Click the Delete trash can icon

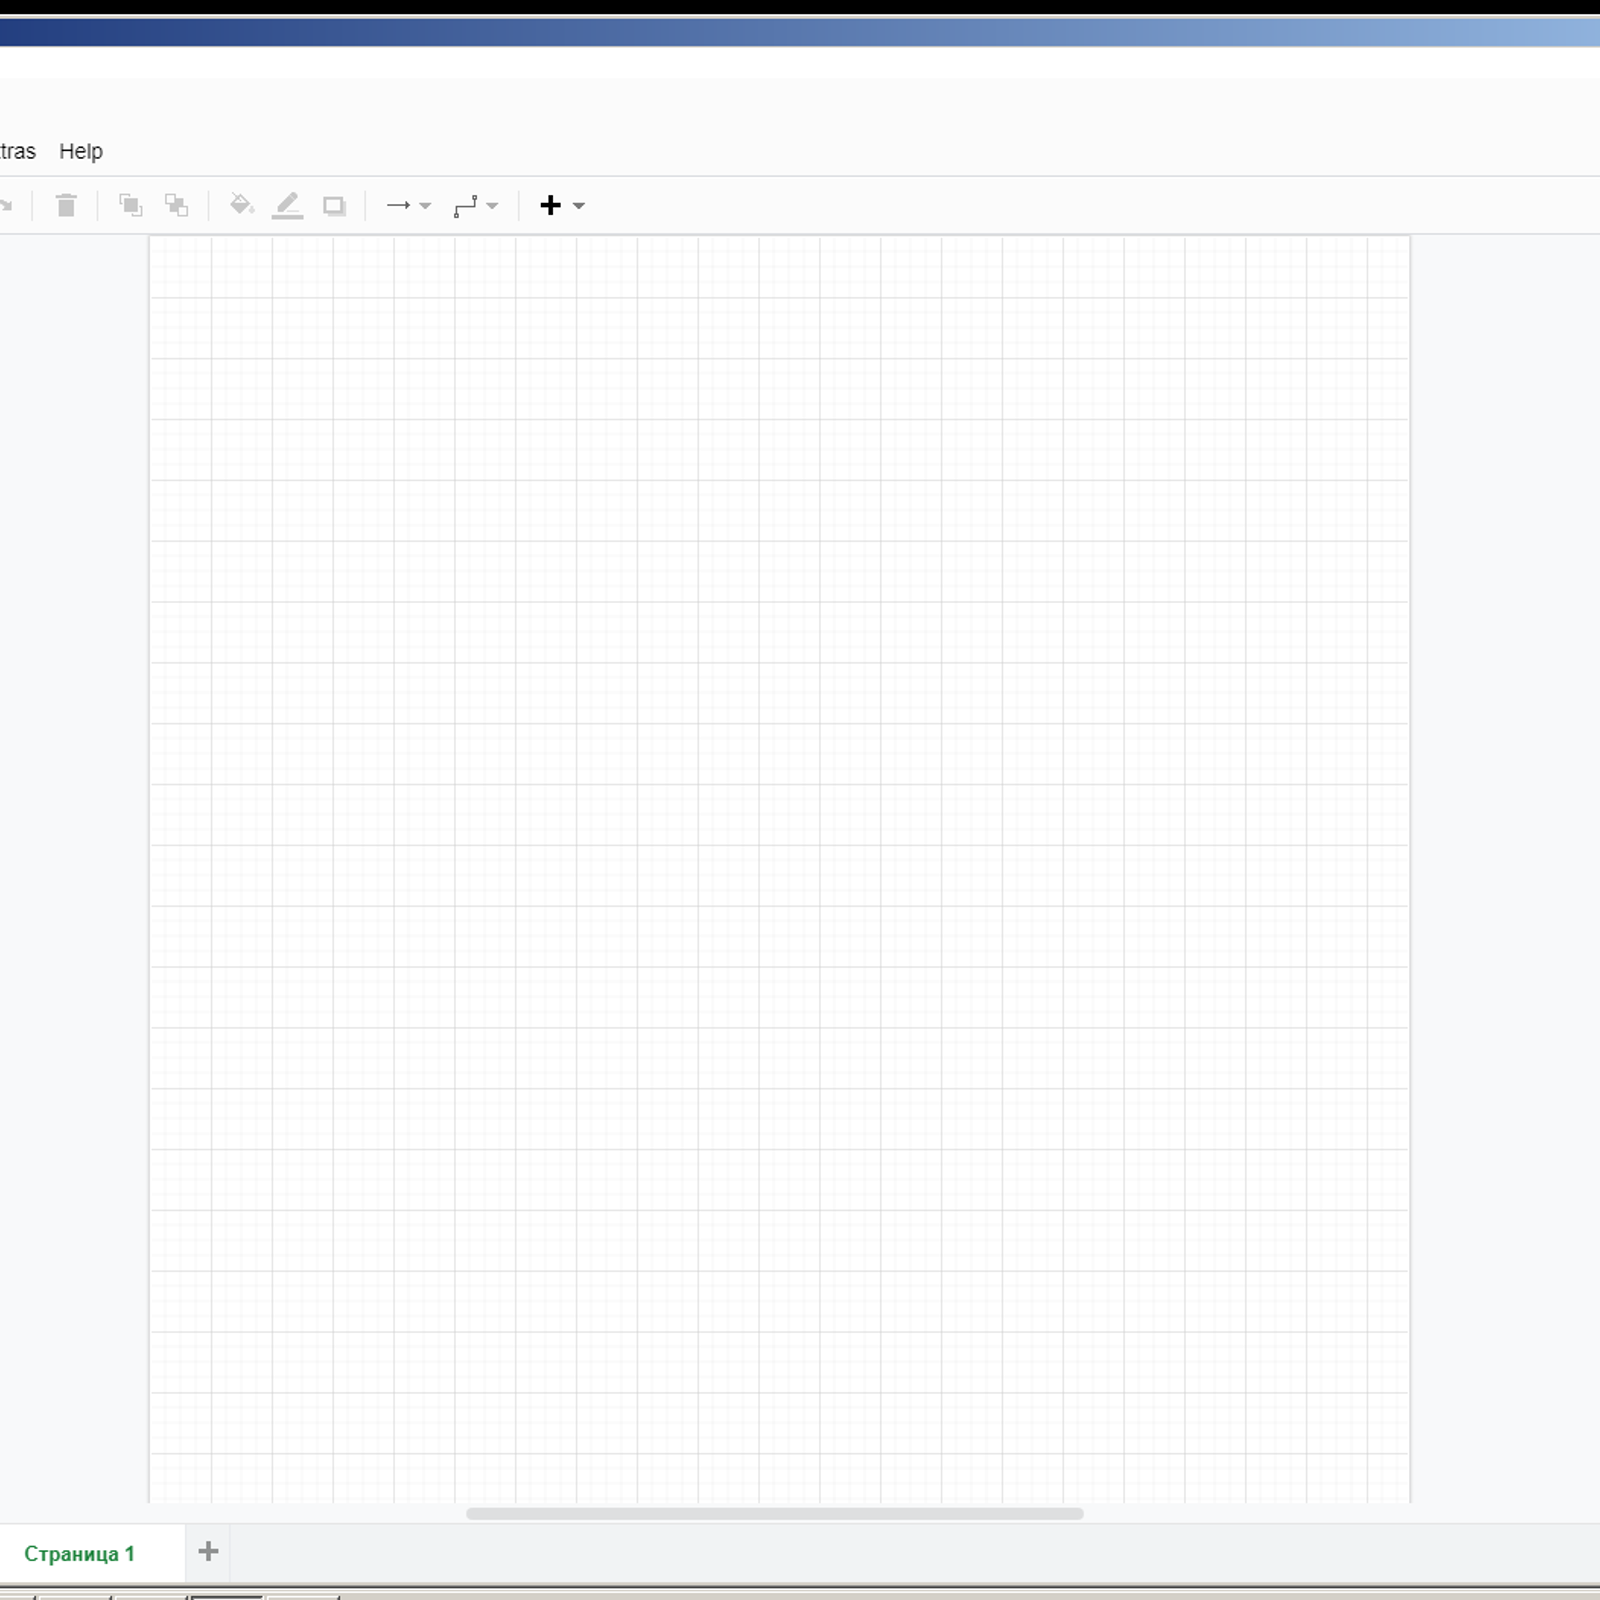pos(66,205)
